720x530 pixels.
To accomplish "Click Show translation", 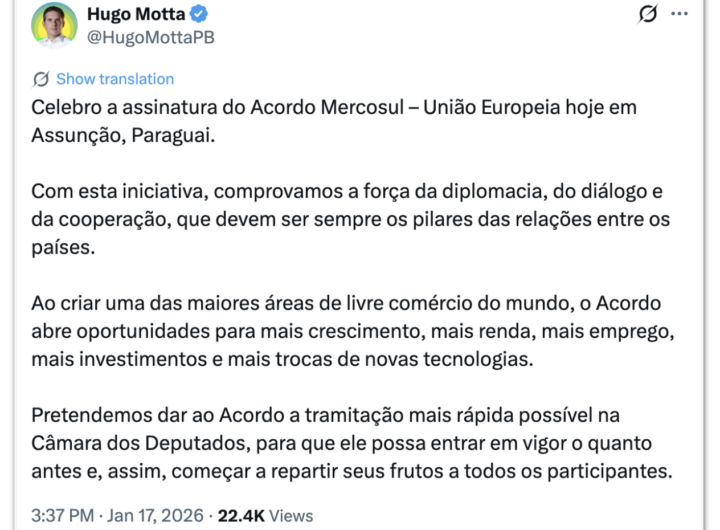I will [115, 79].
